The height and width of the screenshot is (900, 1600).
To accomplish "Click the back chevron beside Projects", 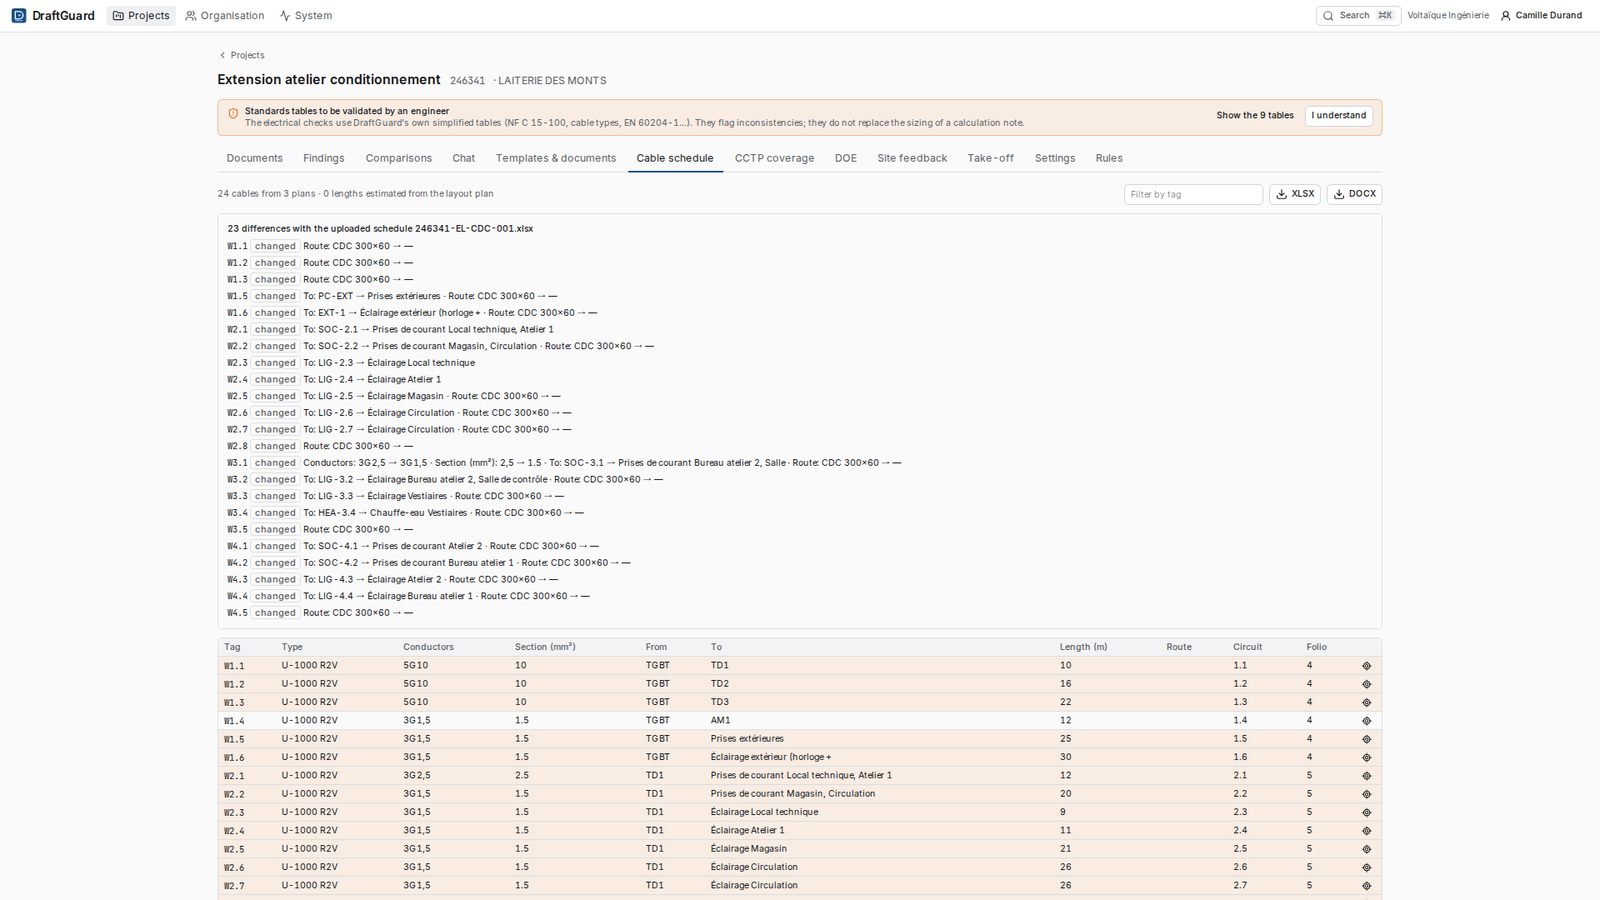I will point(222,55).
